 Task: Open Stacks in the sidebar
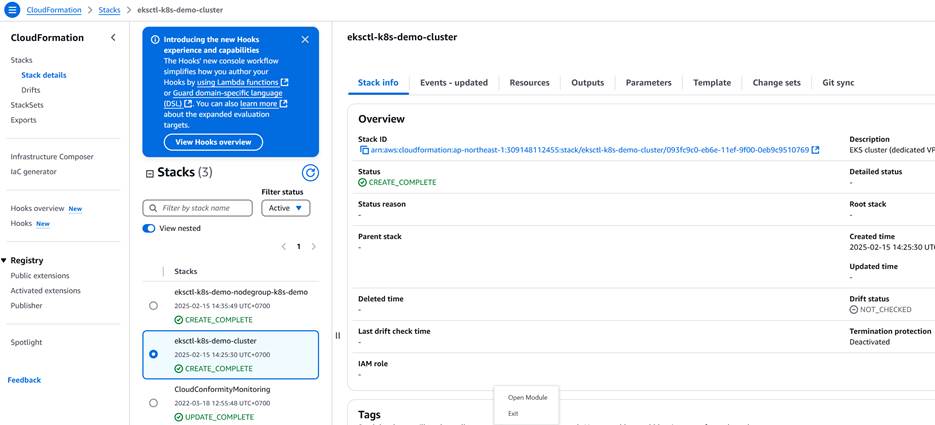click(x=21, y=60)
